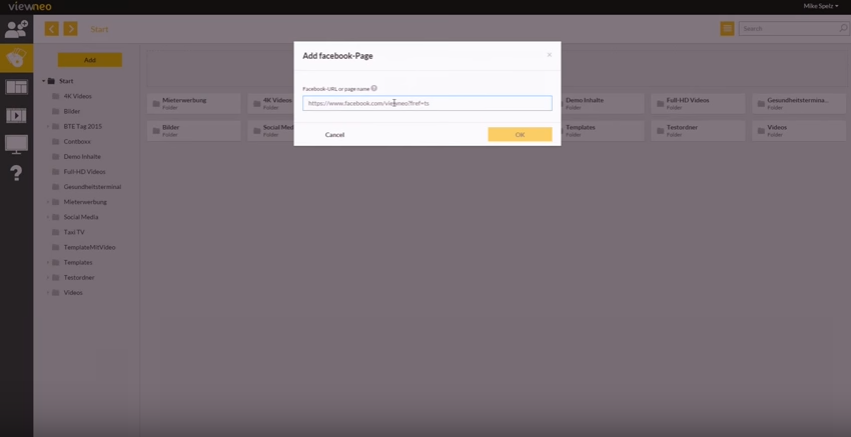Select Demo Inhalte in the tree
851x437 pixels.
(x=82, y=156)
